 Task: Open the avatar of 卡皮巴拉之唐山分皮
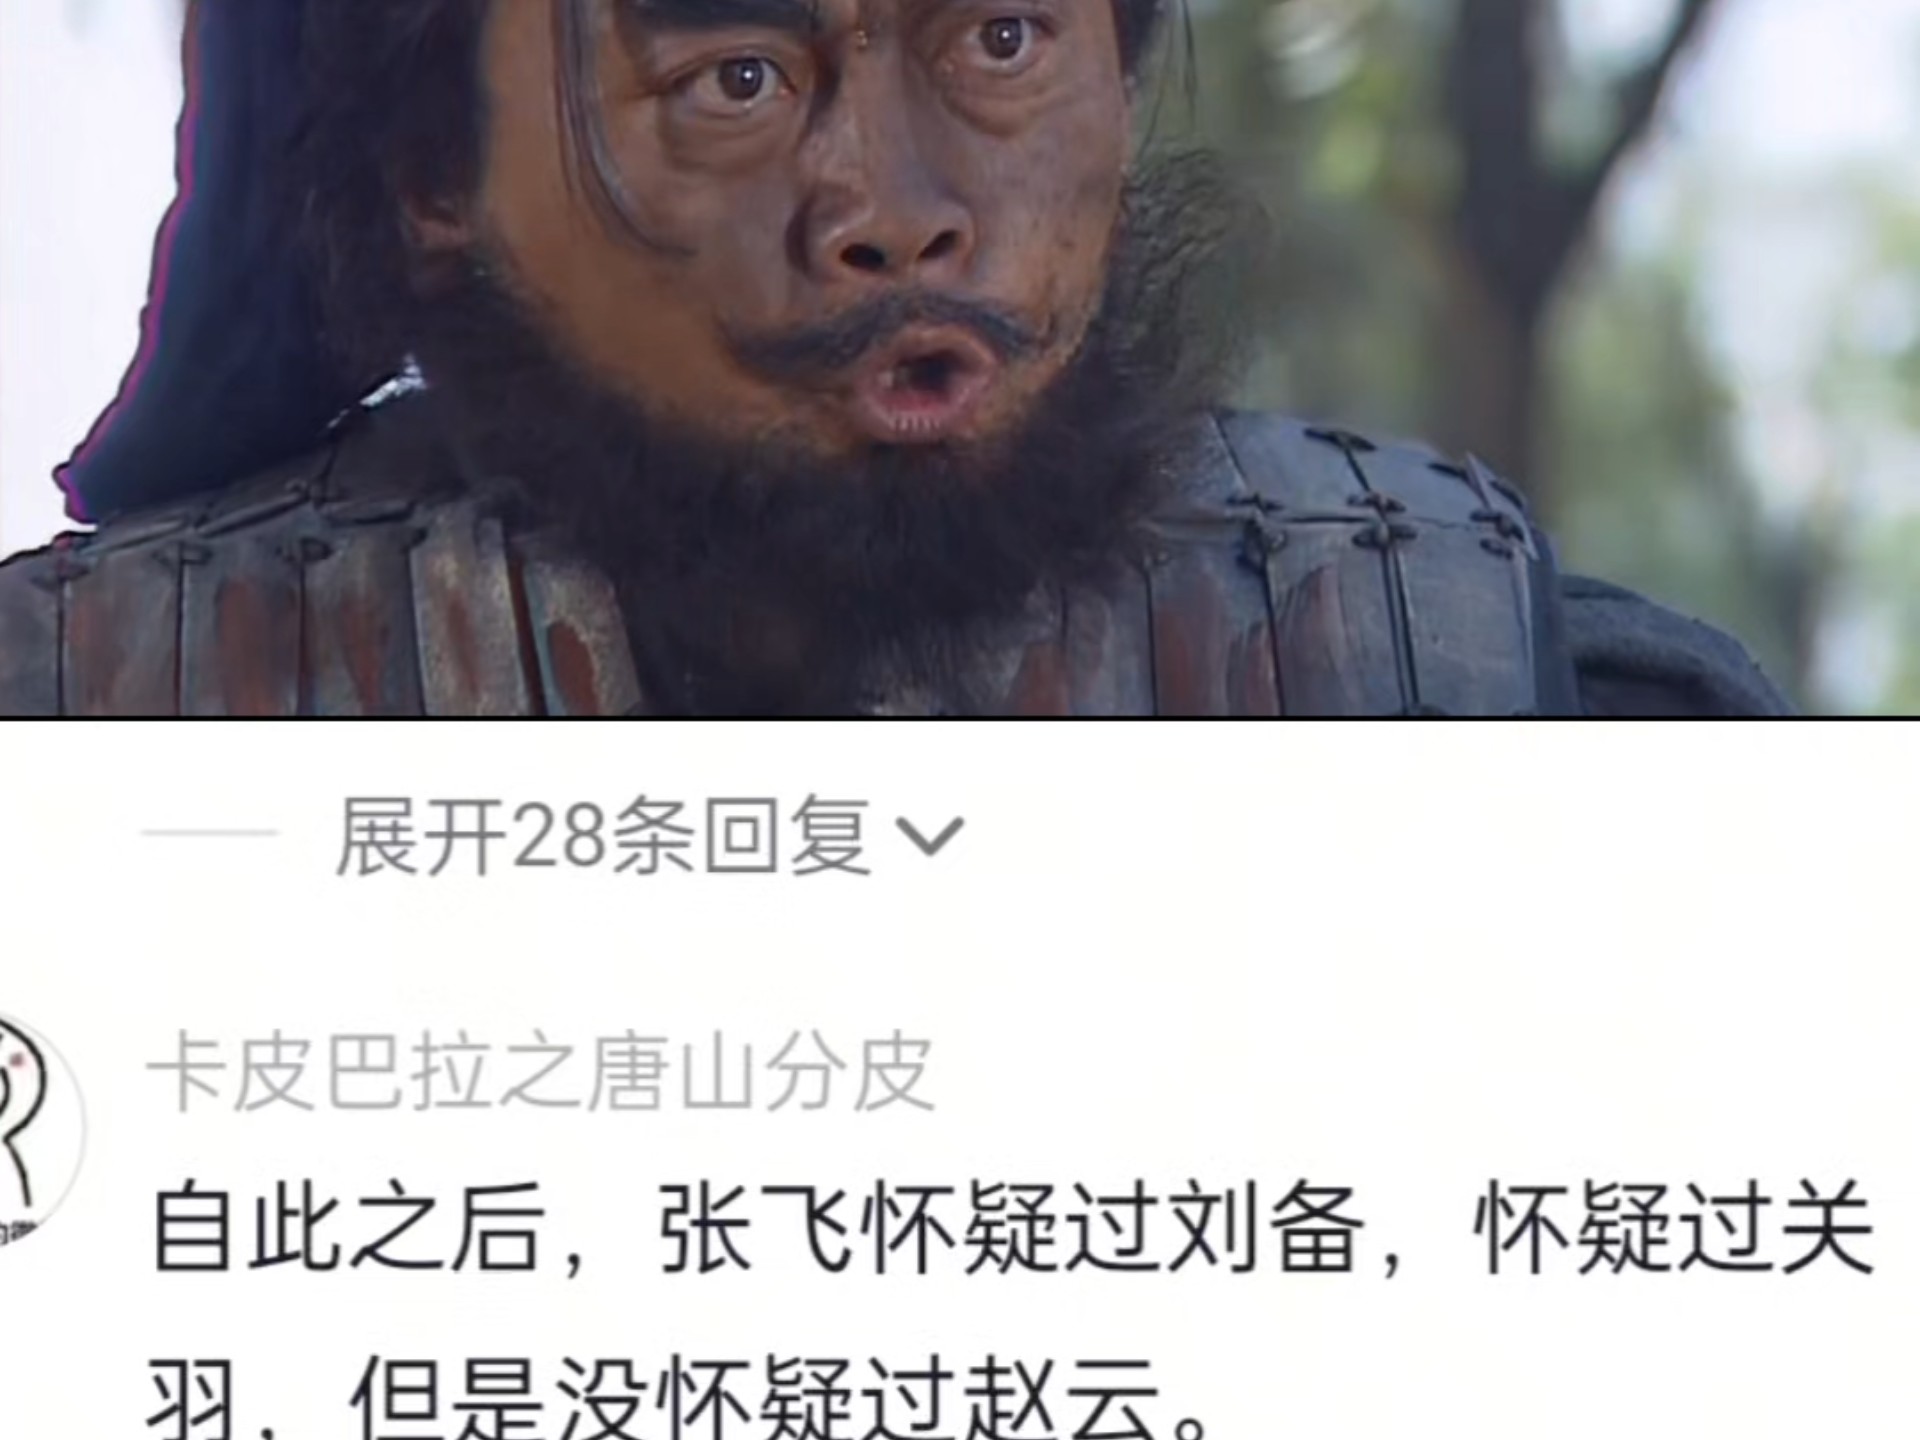38,1130
